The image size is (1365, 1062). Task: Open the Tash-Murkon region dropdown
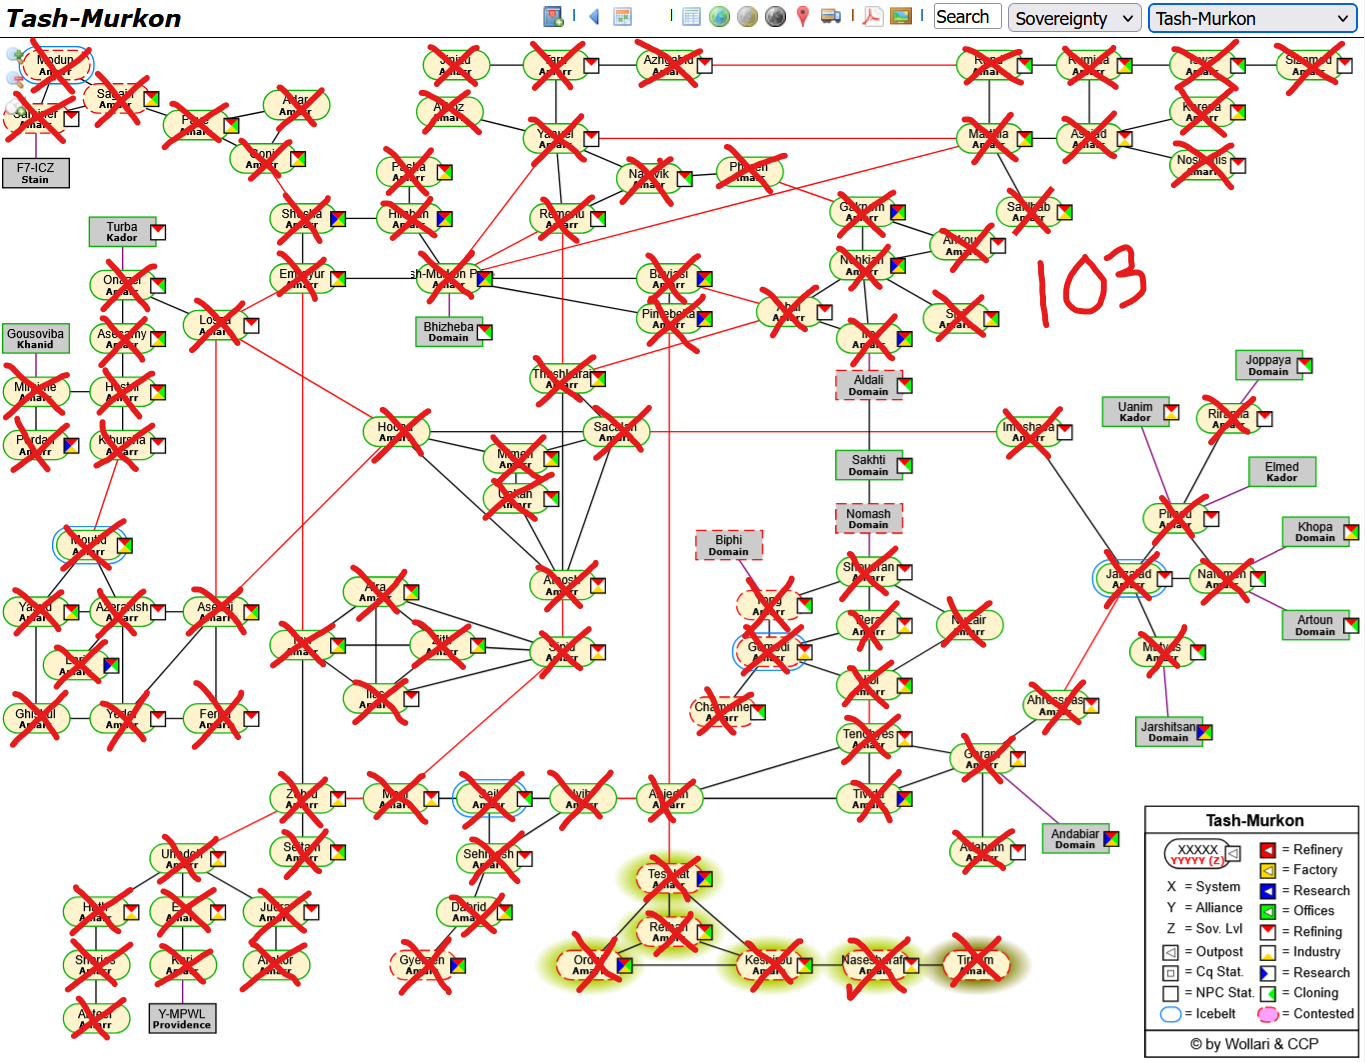click(x=1253, y=18)
